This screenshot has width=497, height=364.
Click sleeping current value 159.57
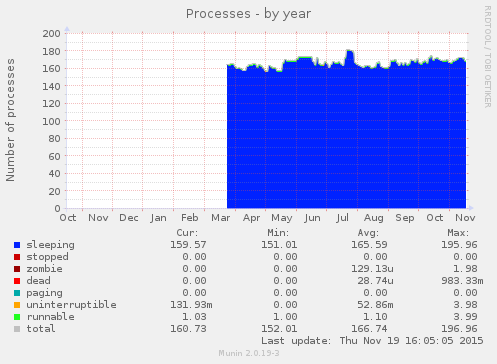tap(188, 245)
